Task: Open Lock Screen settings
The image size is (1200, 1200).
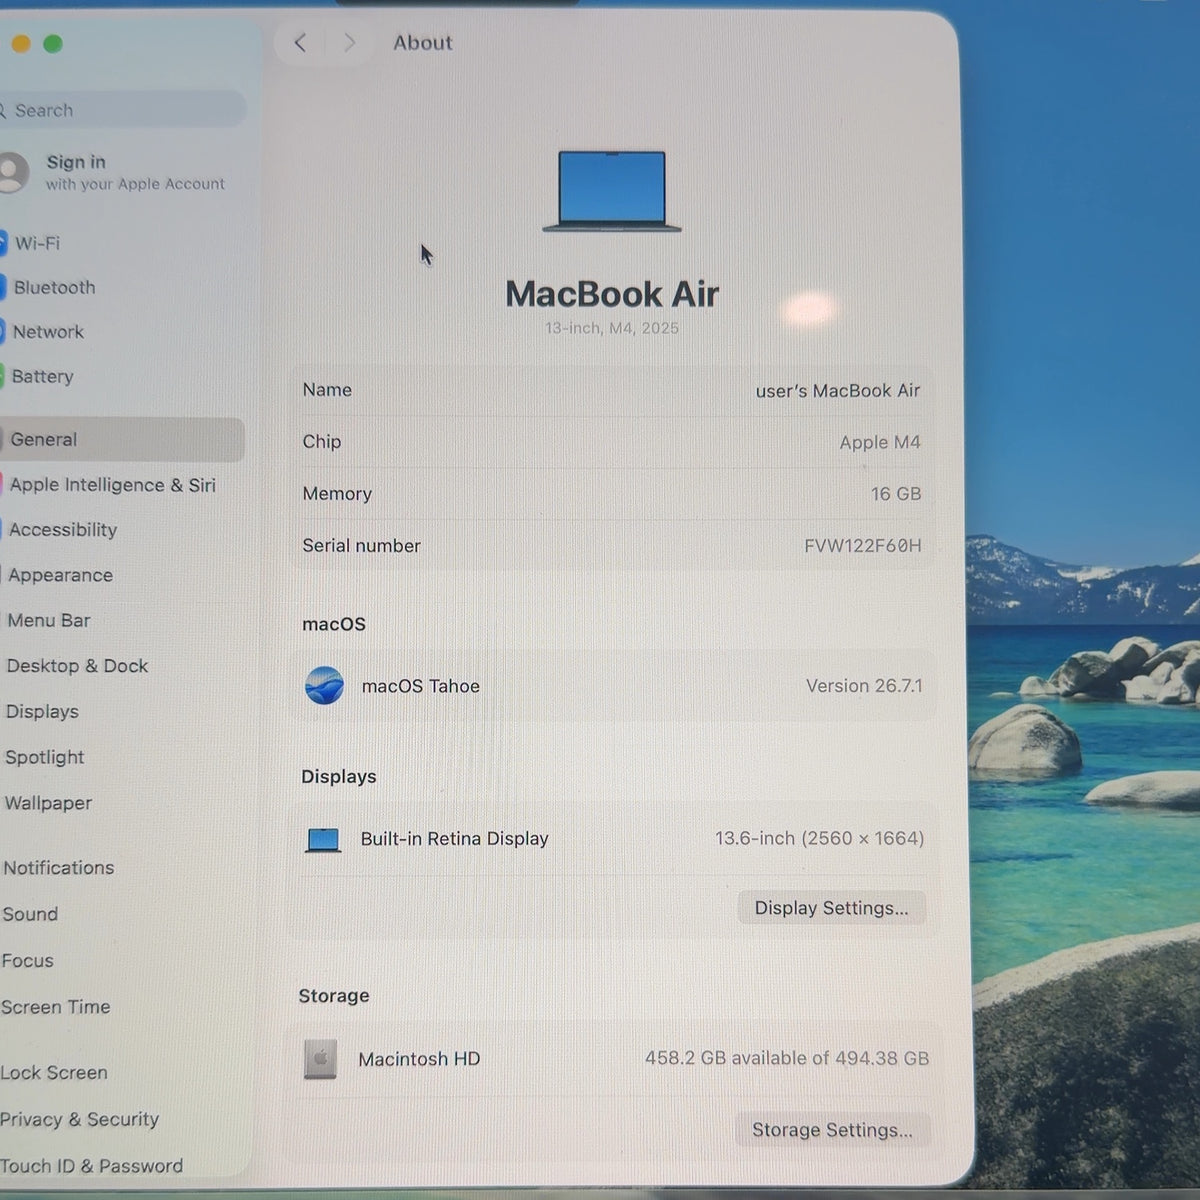Action: (x=54, y=1073)
